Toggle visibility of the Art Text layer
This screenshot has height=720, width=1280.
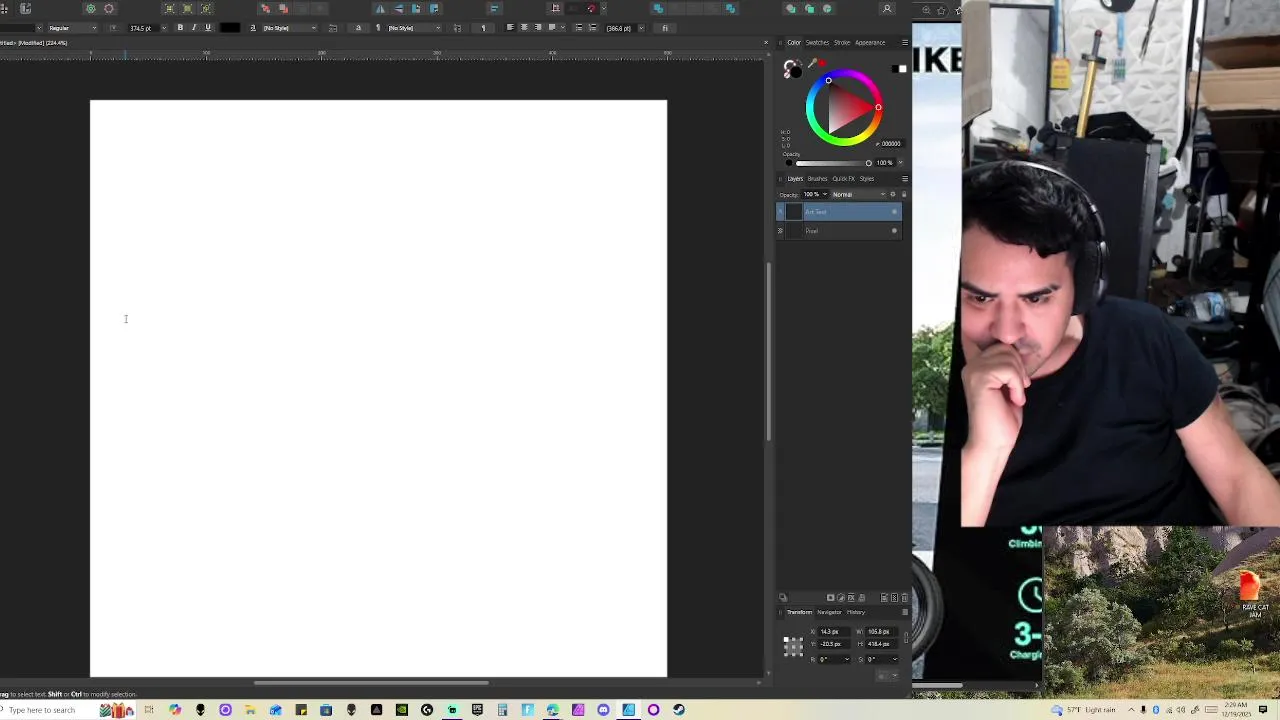click(x=895, y=212)
